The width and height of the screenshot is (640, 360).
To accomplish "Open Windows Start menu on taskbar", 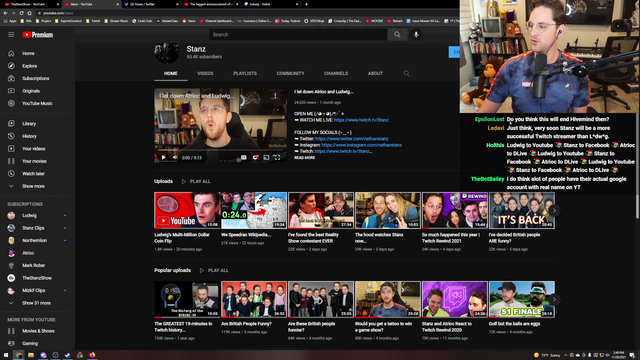I will 6,355.
